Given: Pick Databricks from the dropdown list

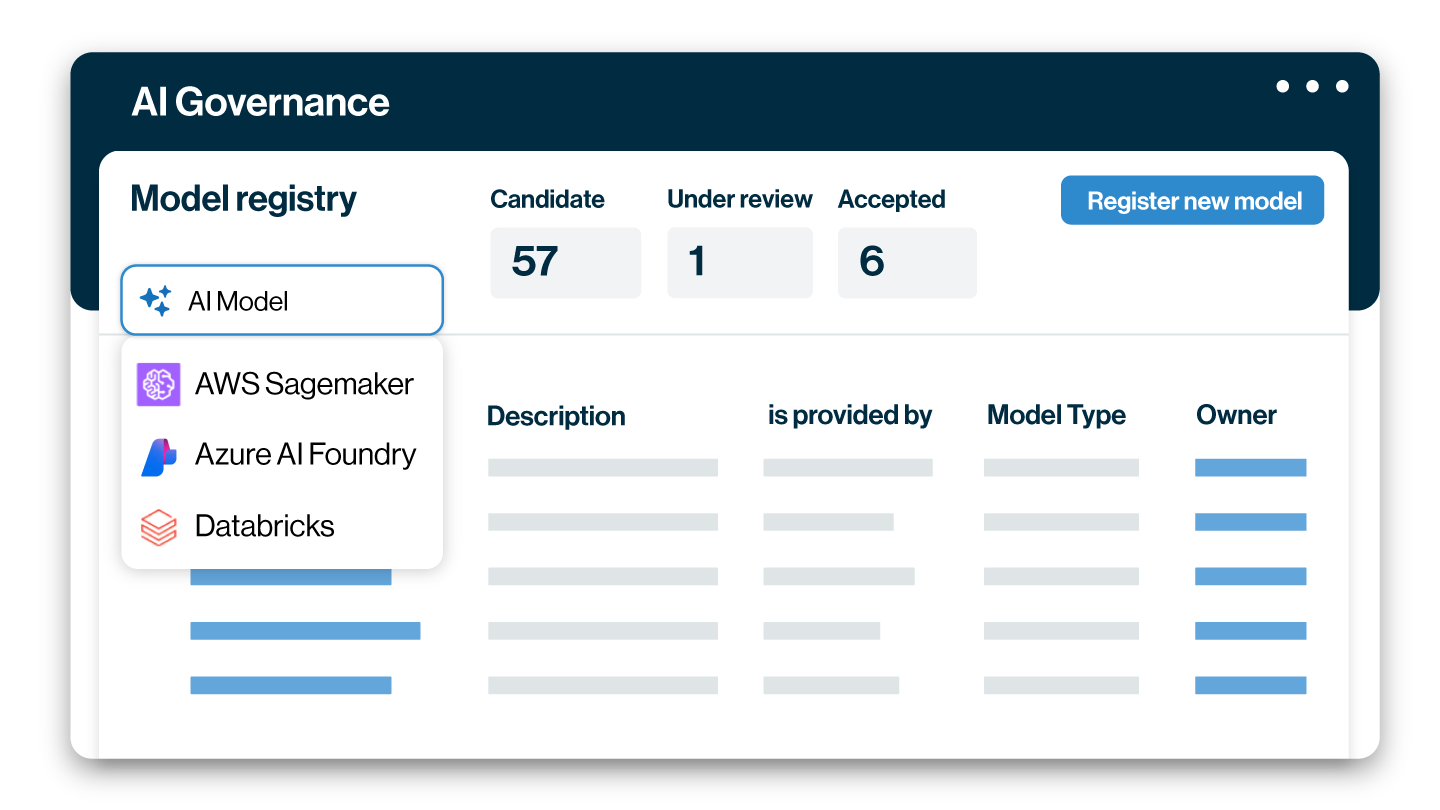Looking at the screenshot, I should pyautogui.click(x=264, y=526).
